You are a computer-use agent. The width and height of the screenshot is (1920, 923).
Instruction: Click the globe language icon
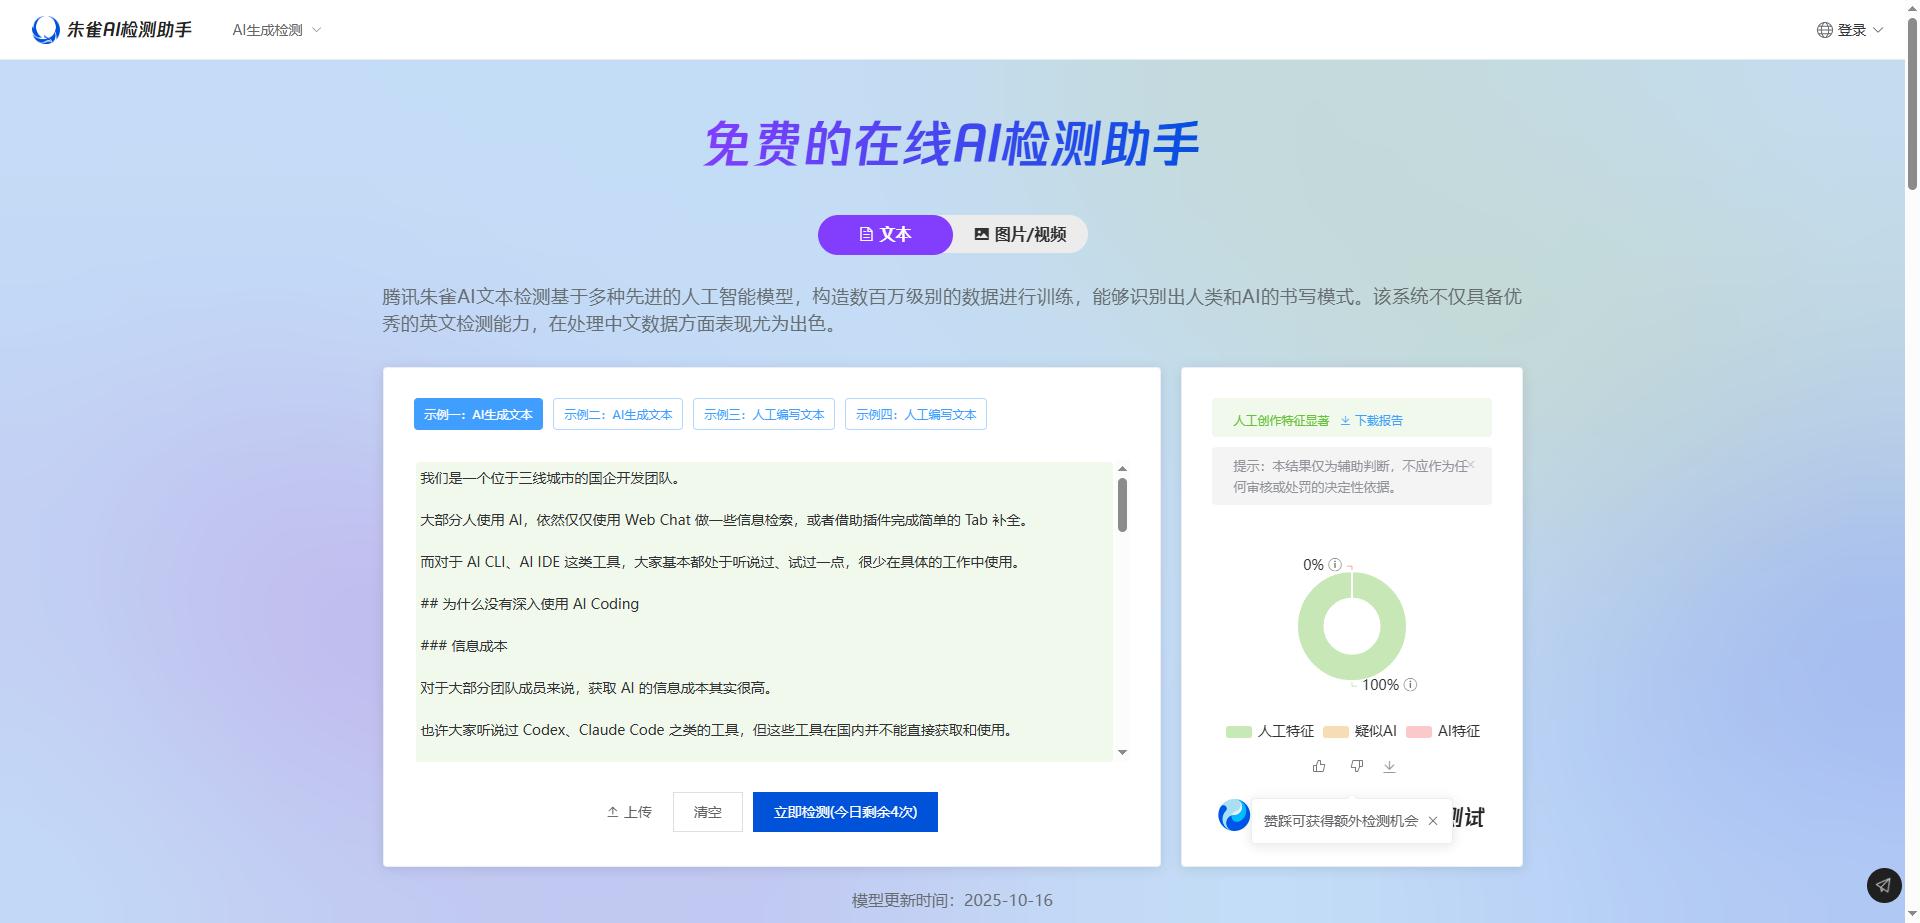click(1825, 30)
